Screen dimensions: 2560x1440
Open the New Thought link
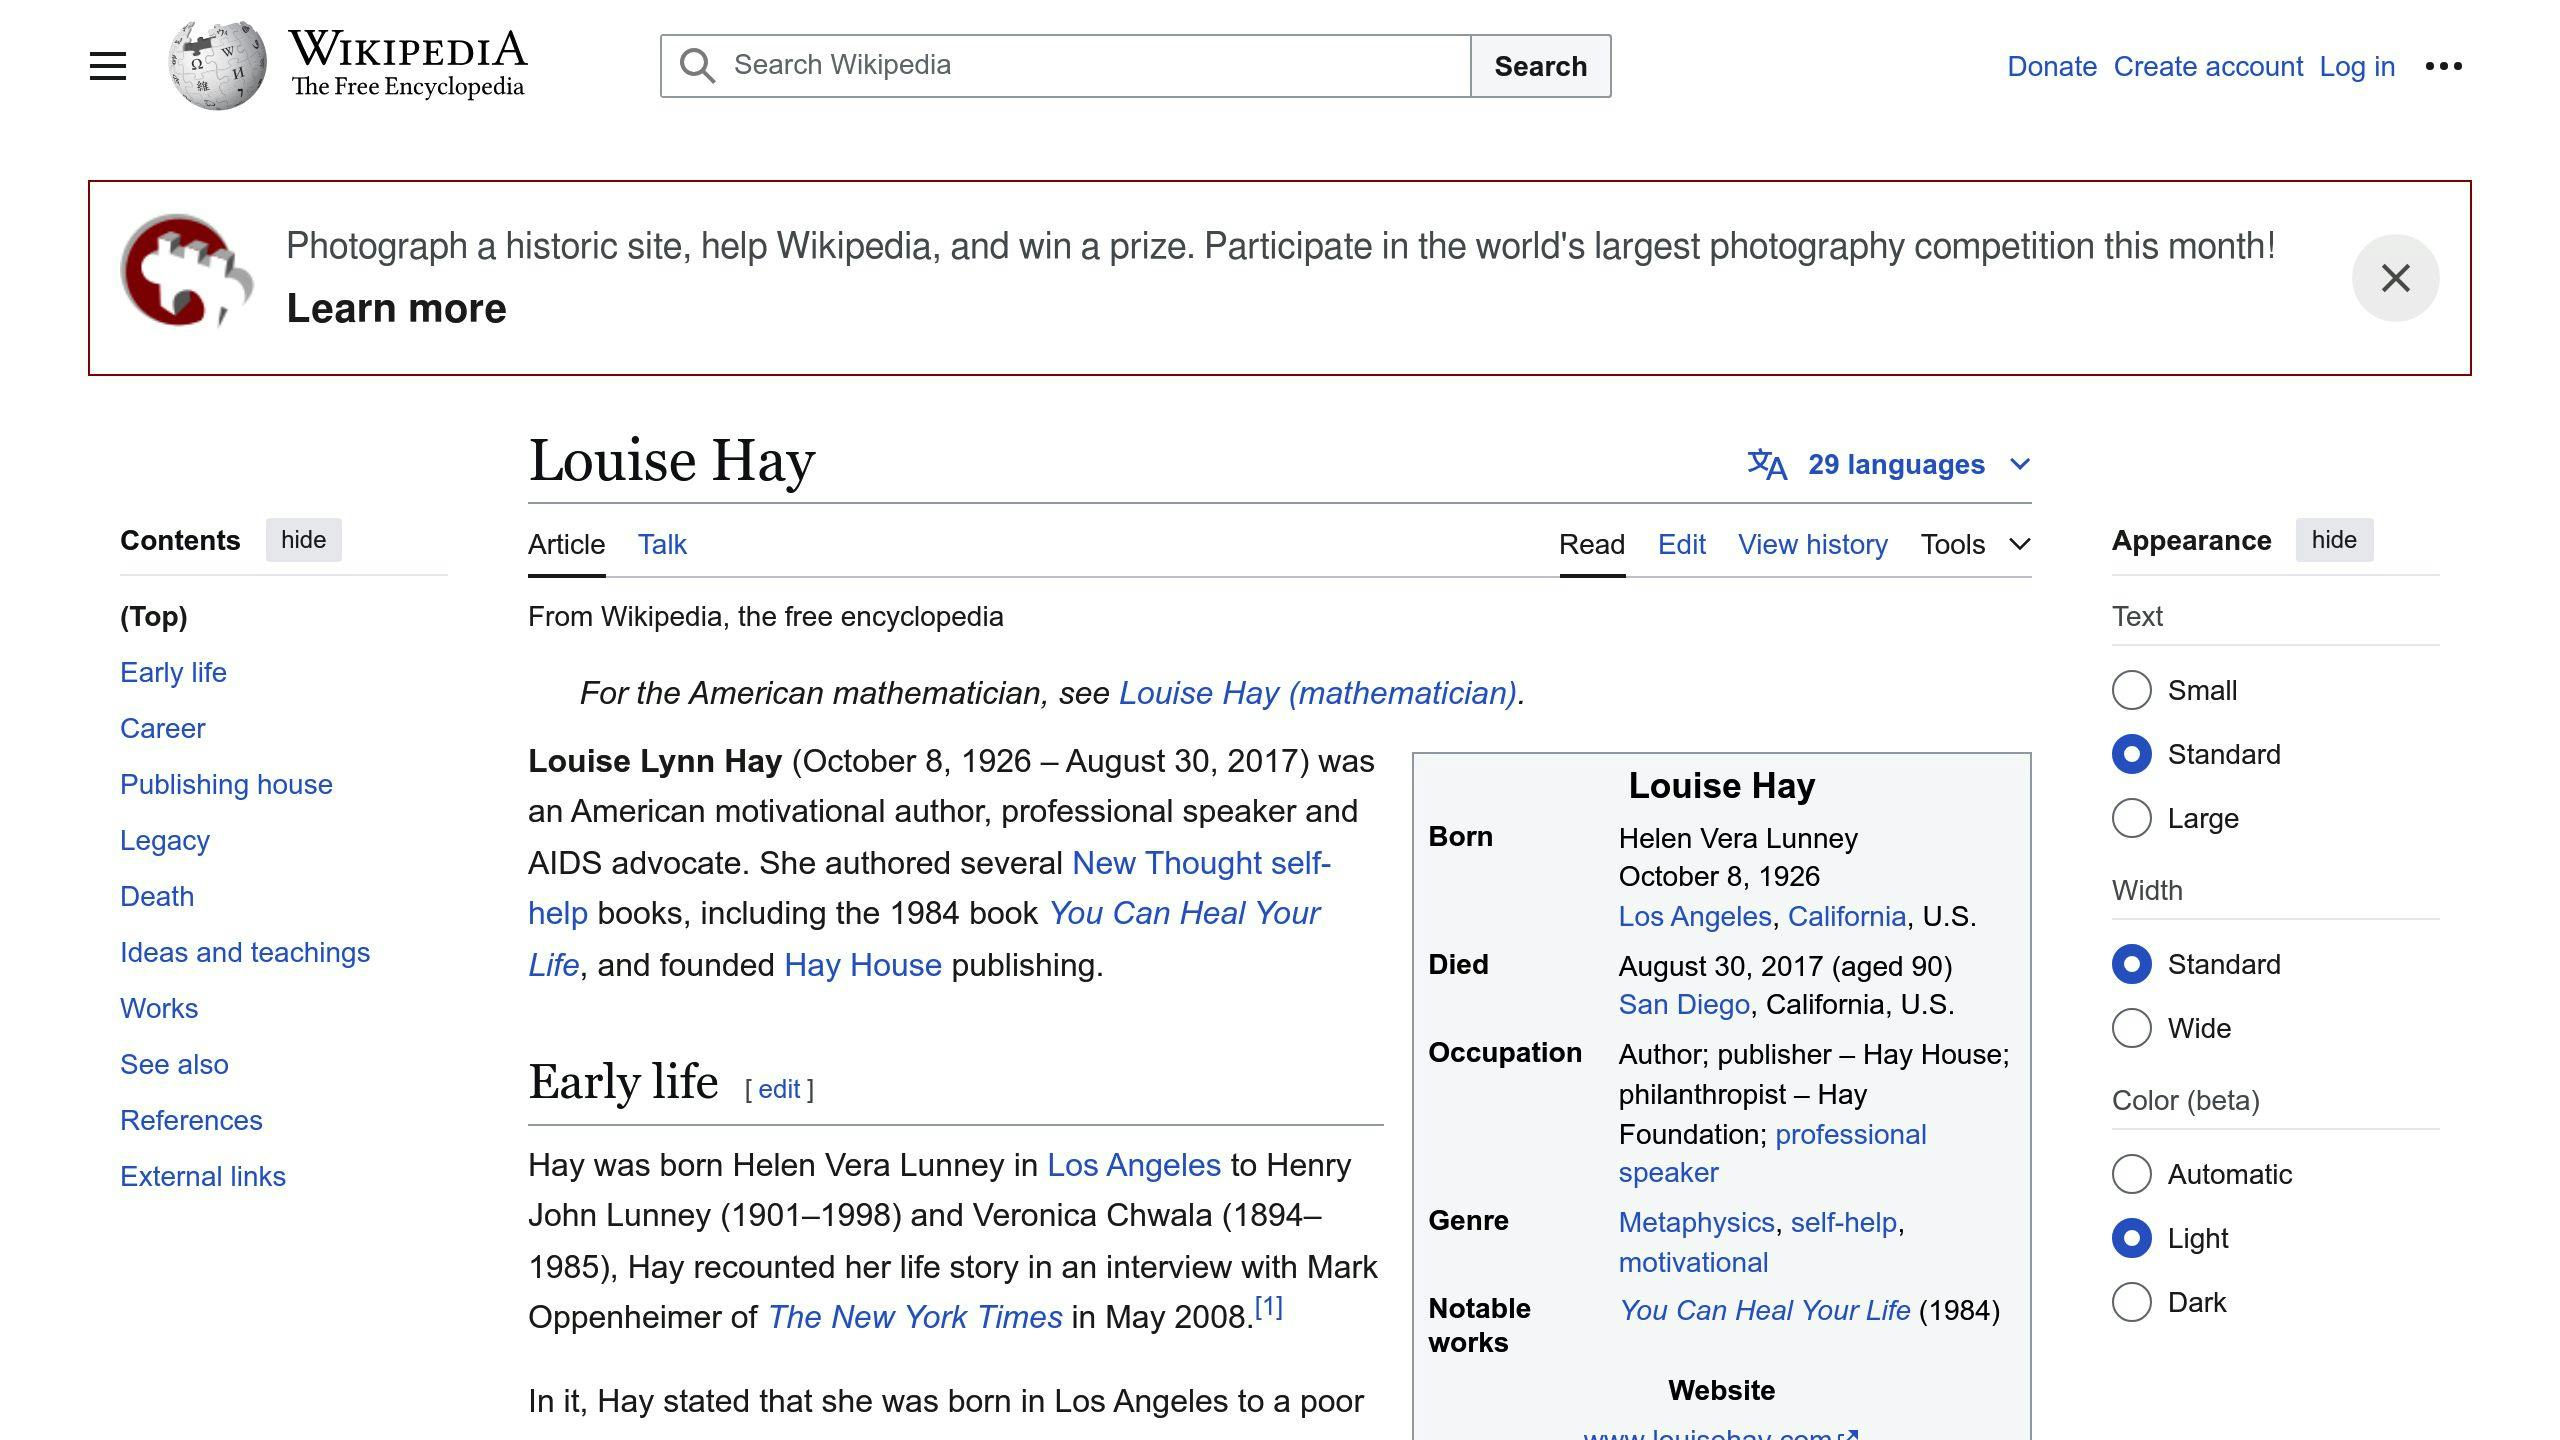1166,862
